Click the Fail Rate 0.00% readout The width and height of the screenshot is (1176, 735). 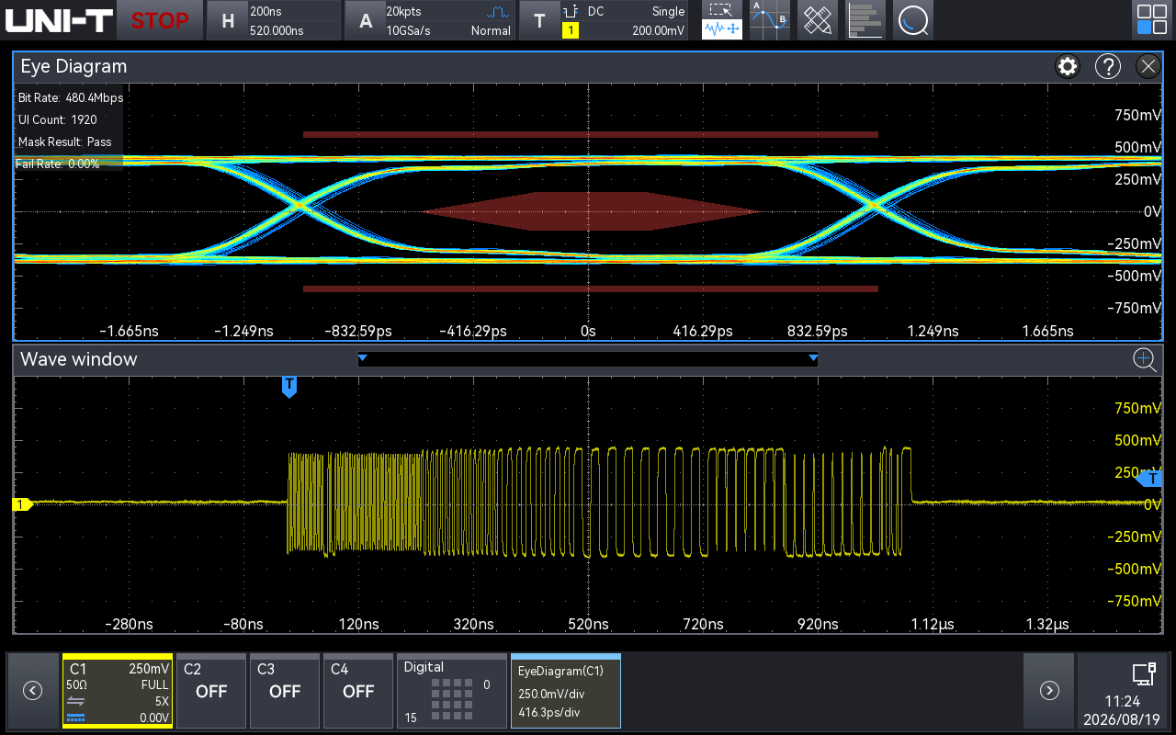(x=58, y=164)
